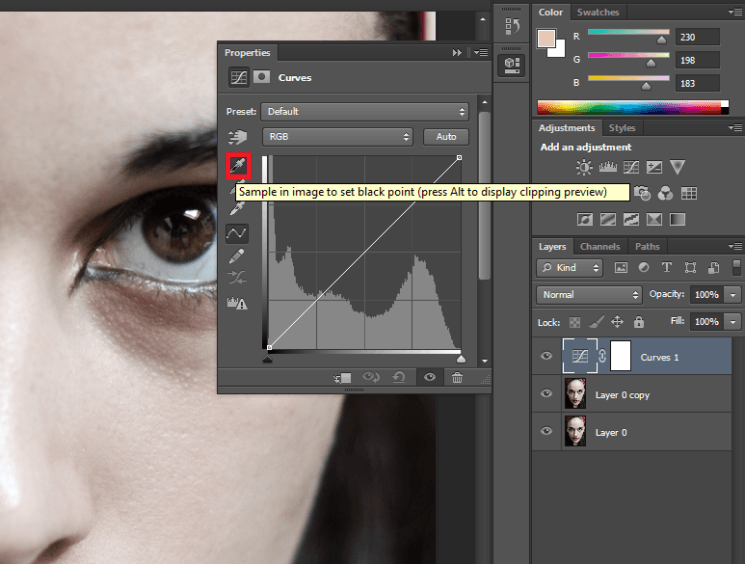Select the Layer 0 thumbnail
Screen dimensions: 745x564
pos(575,431)
